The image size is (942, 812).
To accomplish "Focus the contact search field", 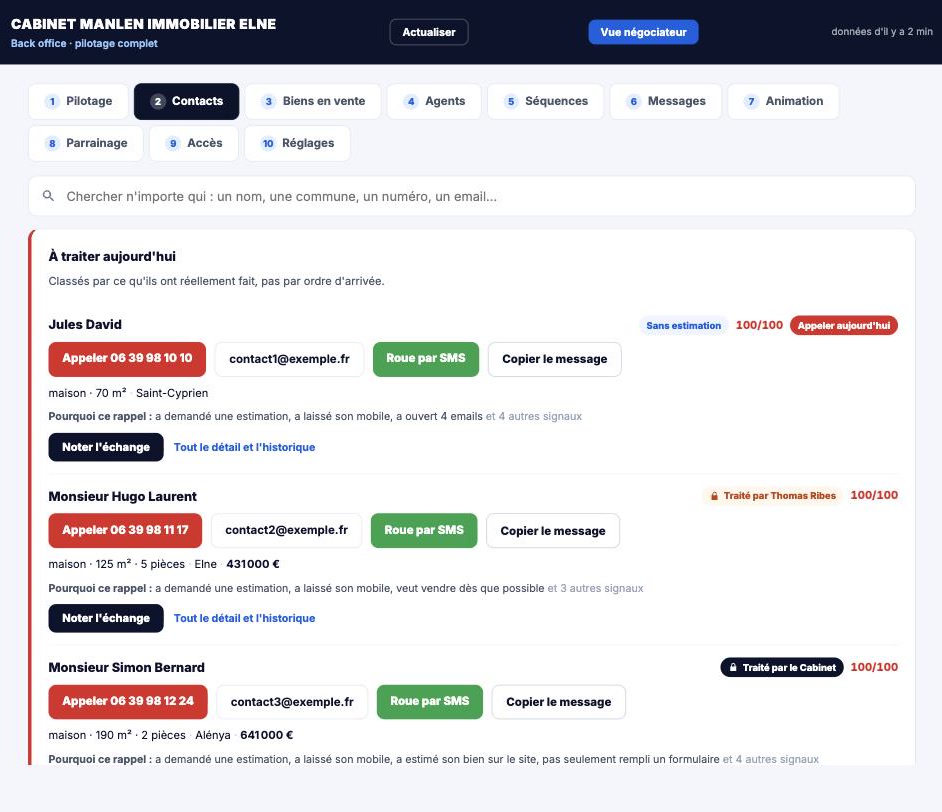I will pyautogui.click(x=472, y=196).
